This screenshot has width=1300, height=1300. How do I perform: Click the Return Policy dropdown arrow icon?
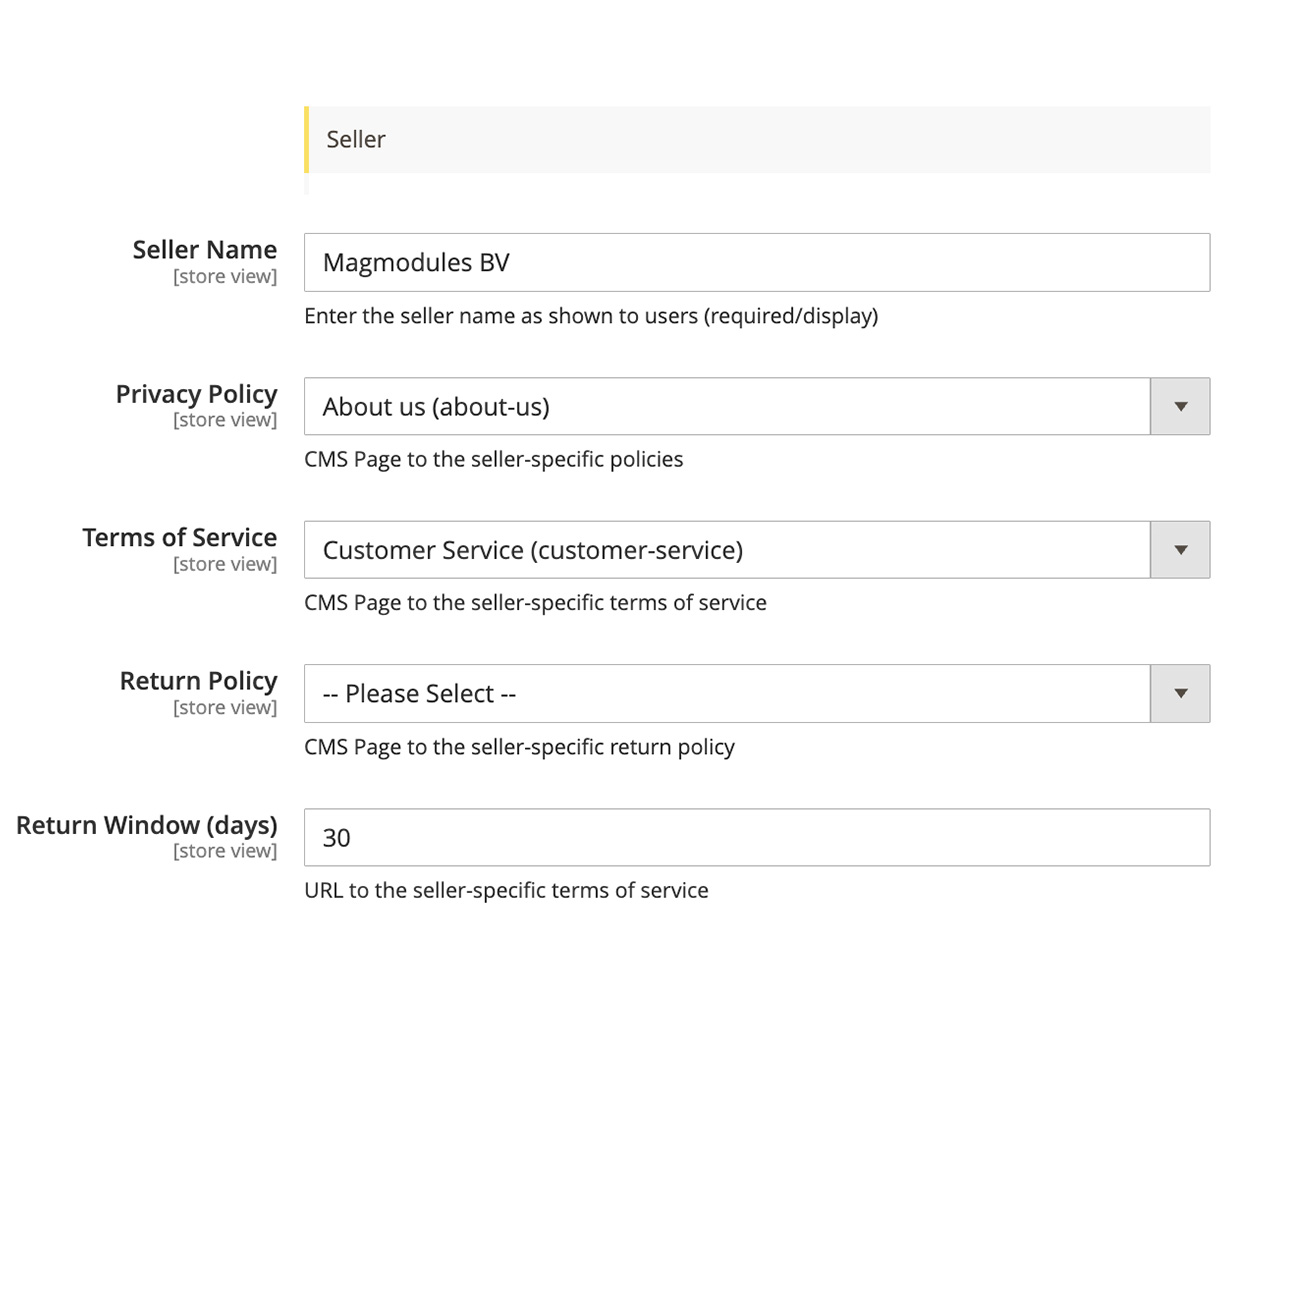tap(1180, 693)
